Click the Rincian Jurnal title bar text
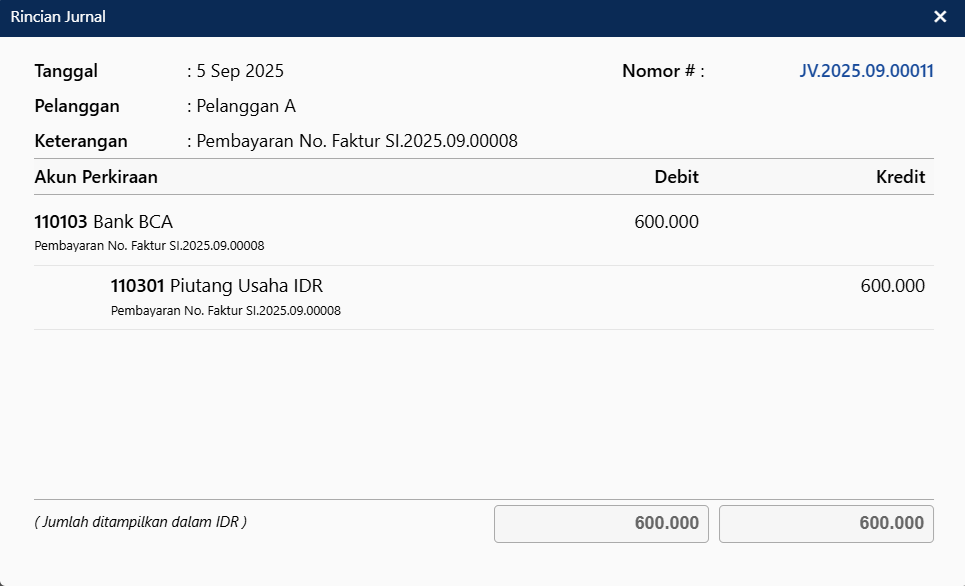This screenshot has width=965, height=586. 58,17
